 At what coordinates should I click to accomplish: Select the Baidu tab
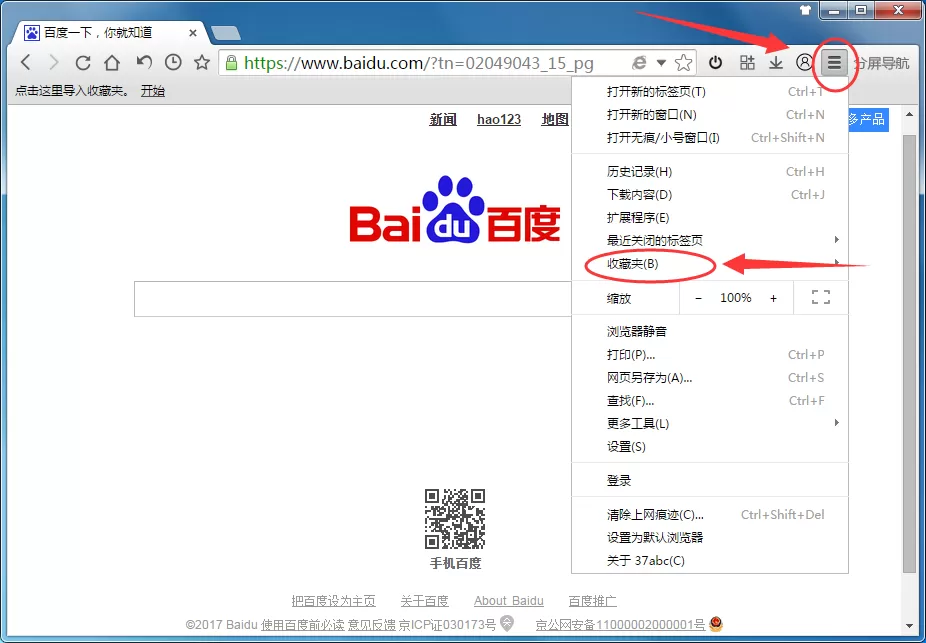109,32
